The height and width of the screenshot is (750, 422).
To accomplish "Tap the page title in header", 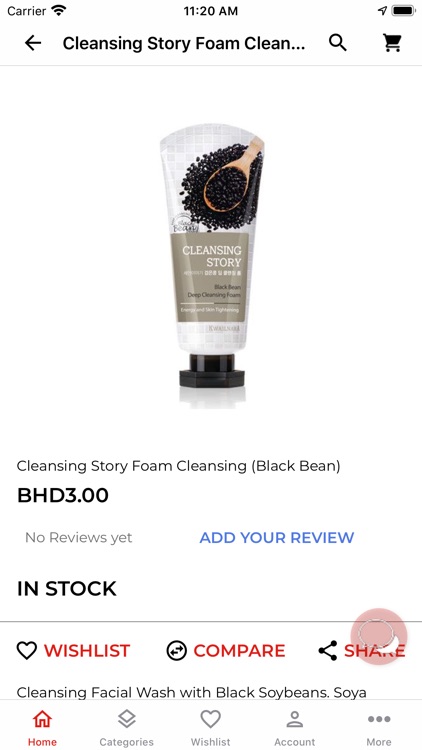I will (x=184, y=44).
